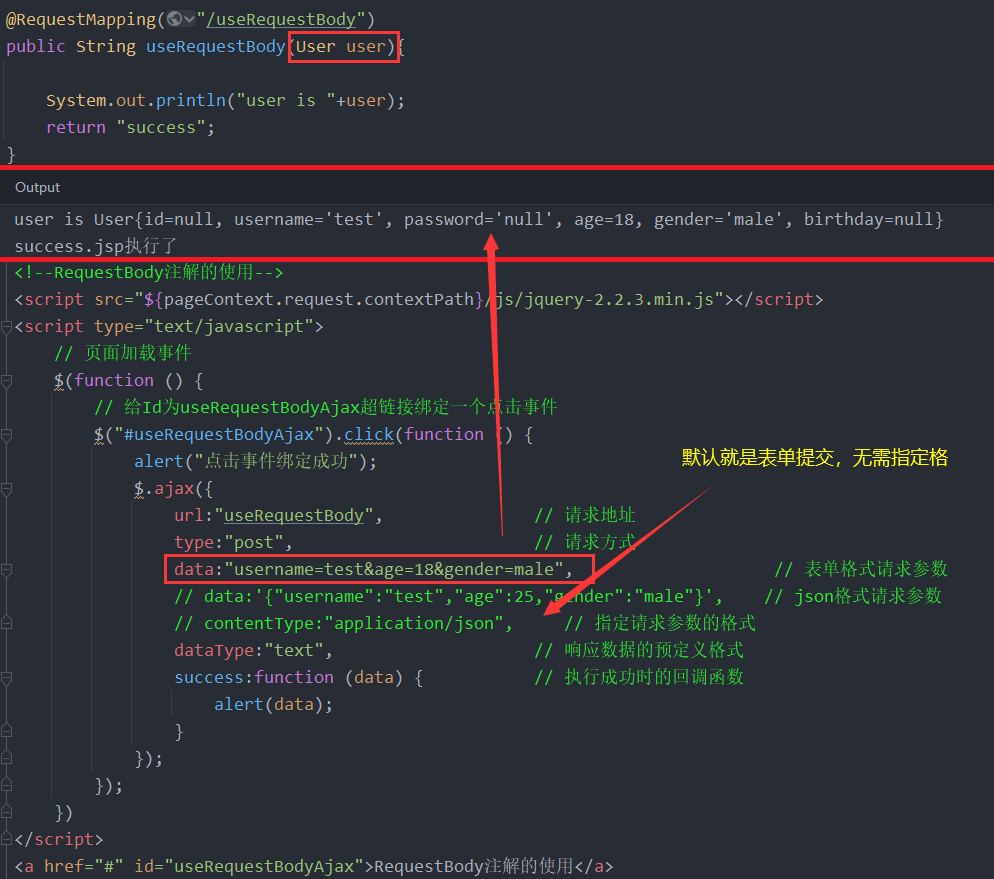Click the underlined click method call
The image size is (994, 879).
pos(369,434)
